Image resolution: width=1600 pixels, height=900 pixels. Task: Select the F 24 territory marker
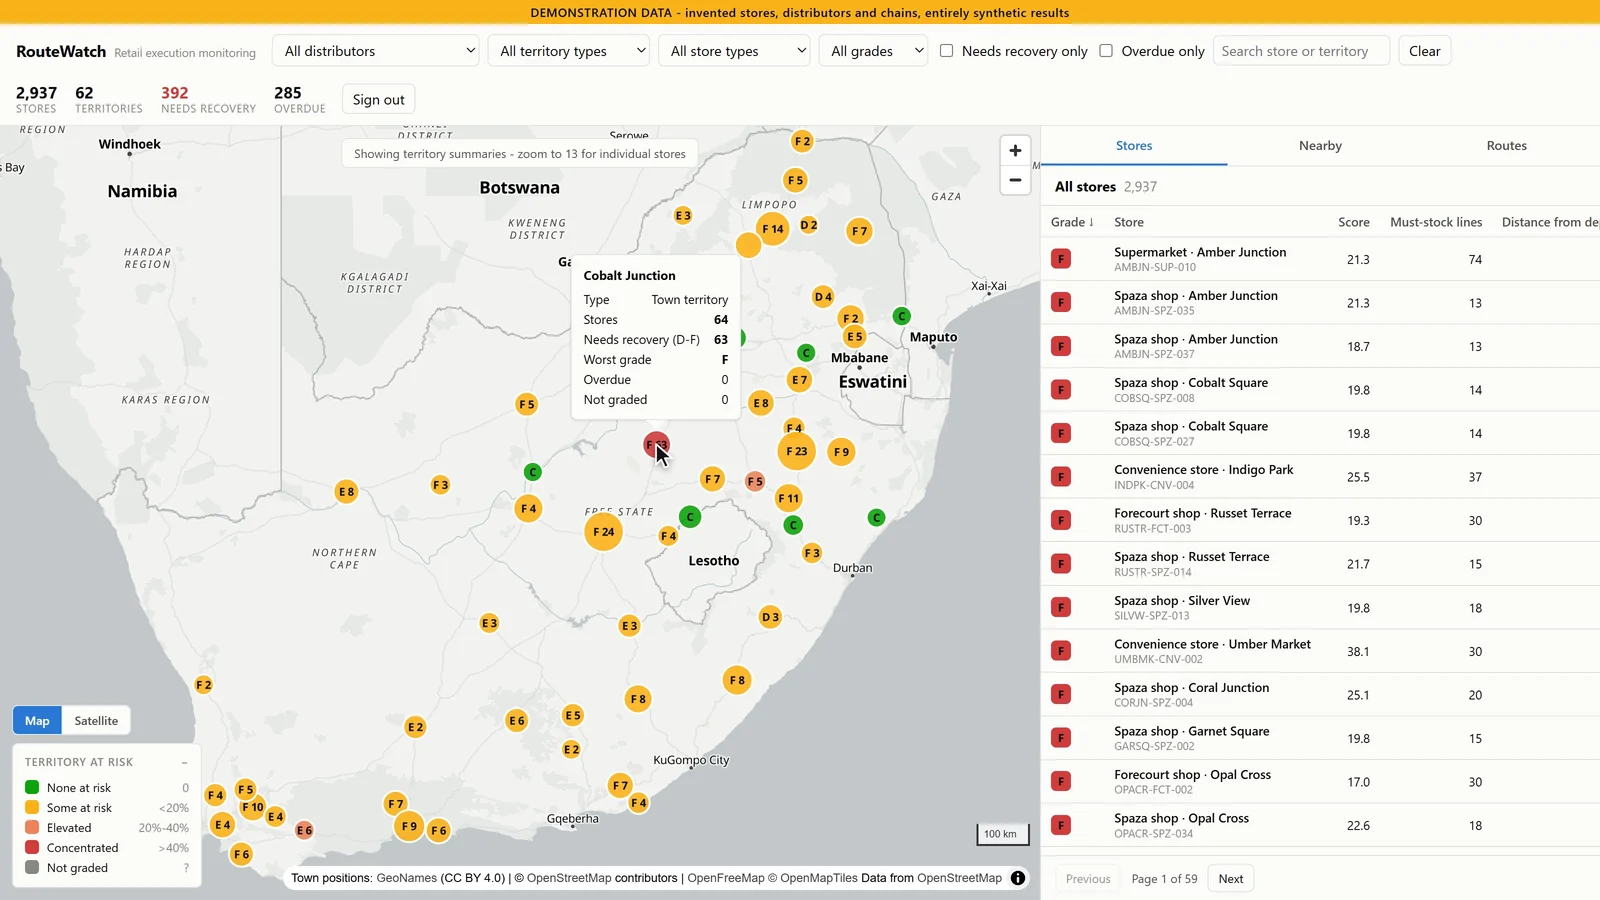coord(603,531)
